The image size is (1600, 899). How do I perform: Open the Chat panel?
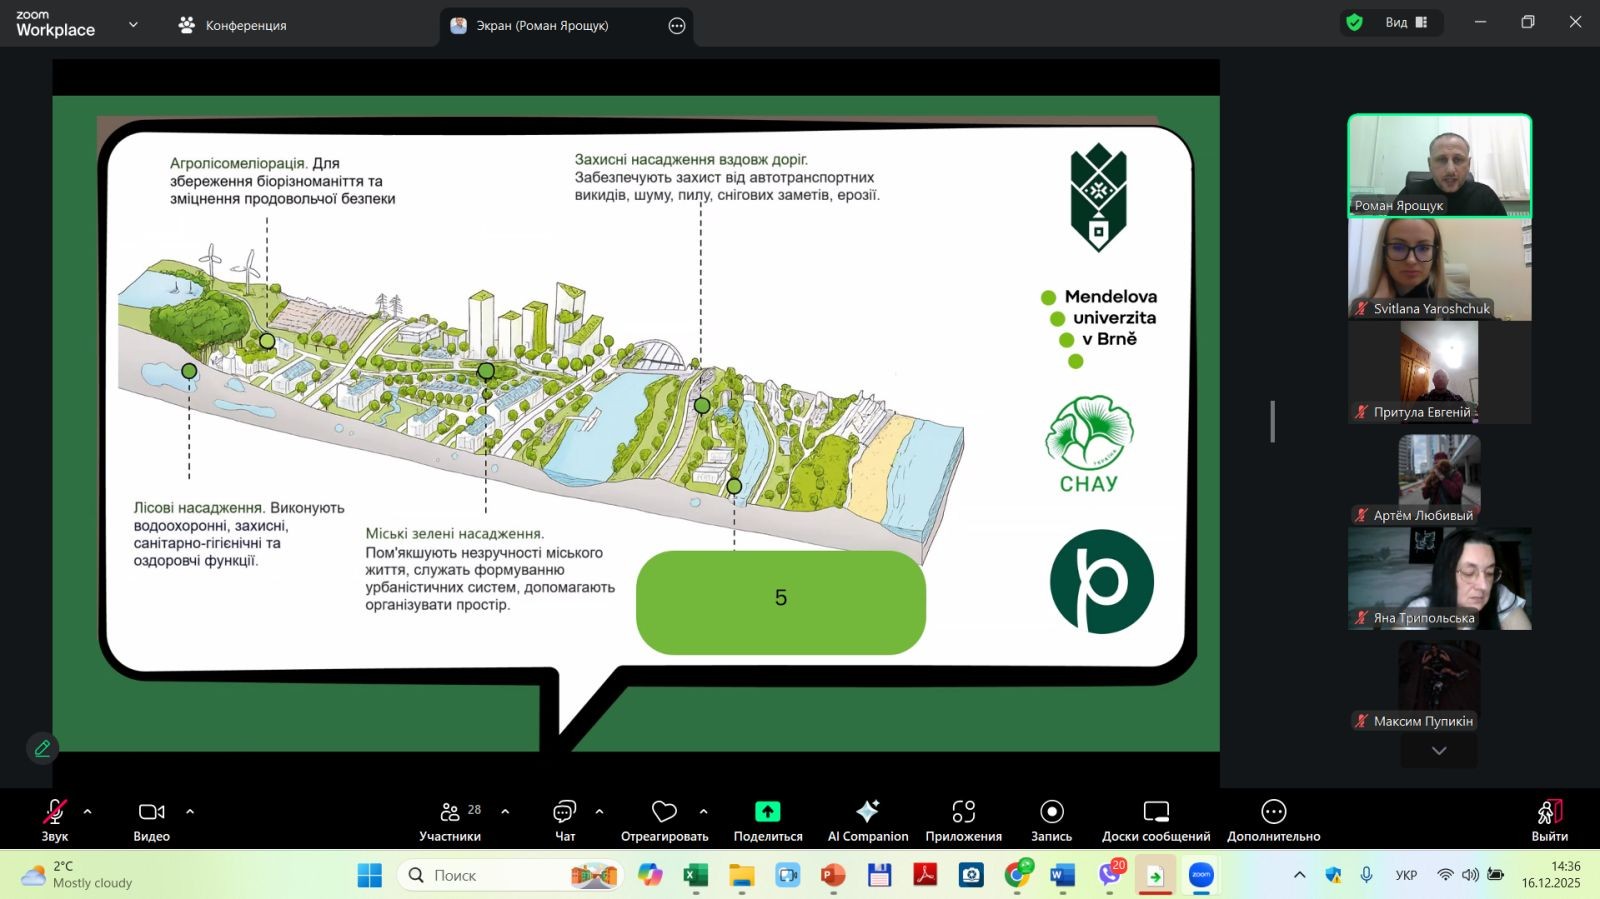click(565, 812)
